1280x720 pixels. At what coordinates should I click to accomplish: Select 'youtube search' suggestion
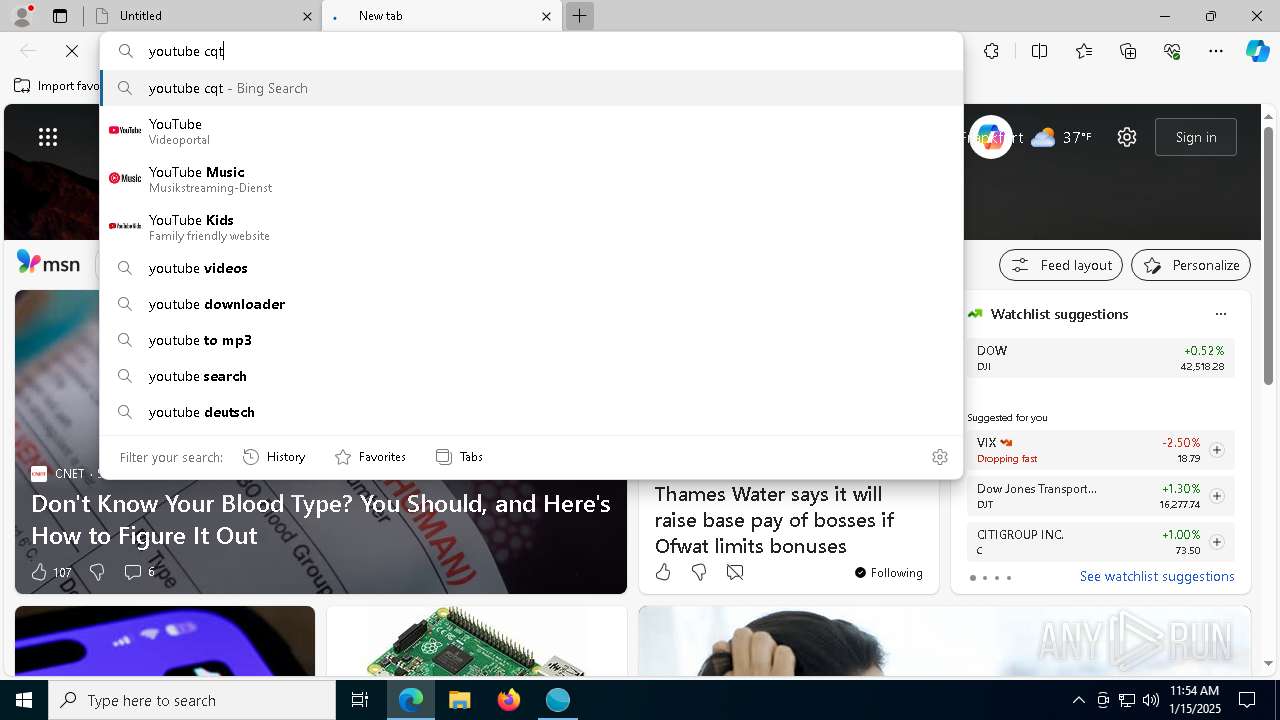tap(531, 376)
